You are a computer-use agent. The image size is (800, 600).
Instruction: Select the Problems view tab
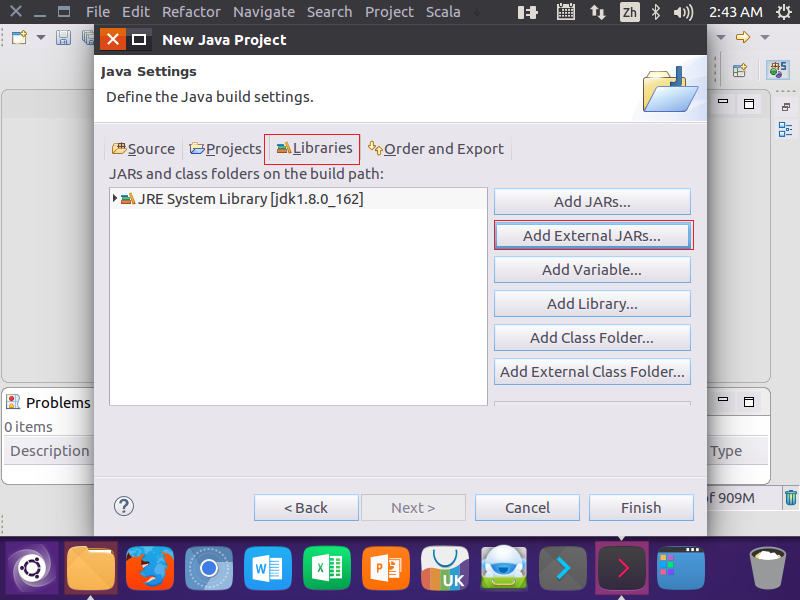48,403
